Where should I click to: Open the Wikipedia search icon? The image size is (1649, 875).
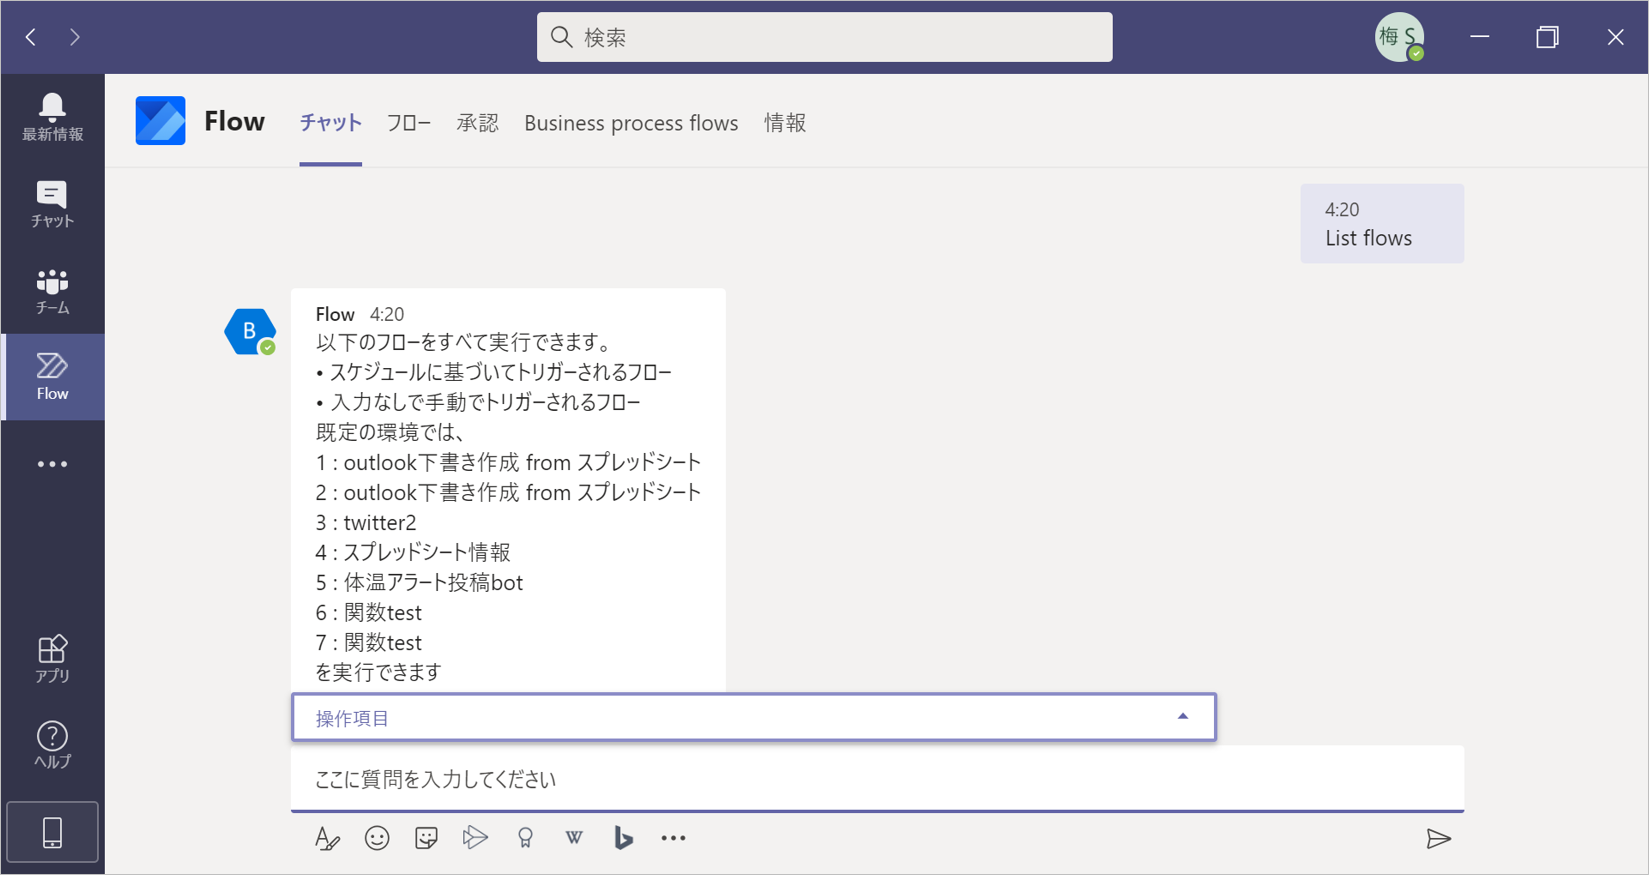pyautogui.click(x=574, y=837)
